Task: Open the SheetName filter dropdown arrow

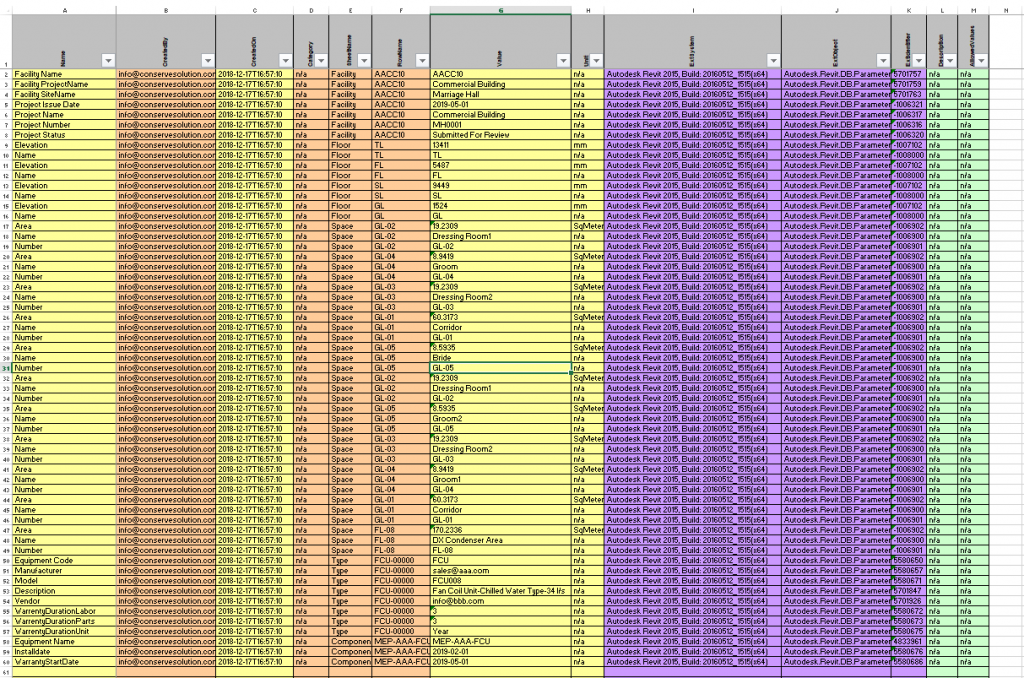Action: tap(362, 60)
